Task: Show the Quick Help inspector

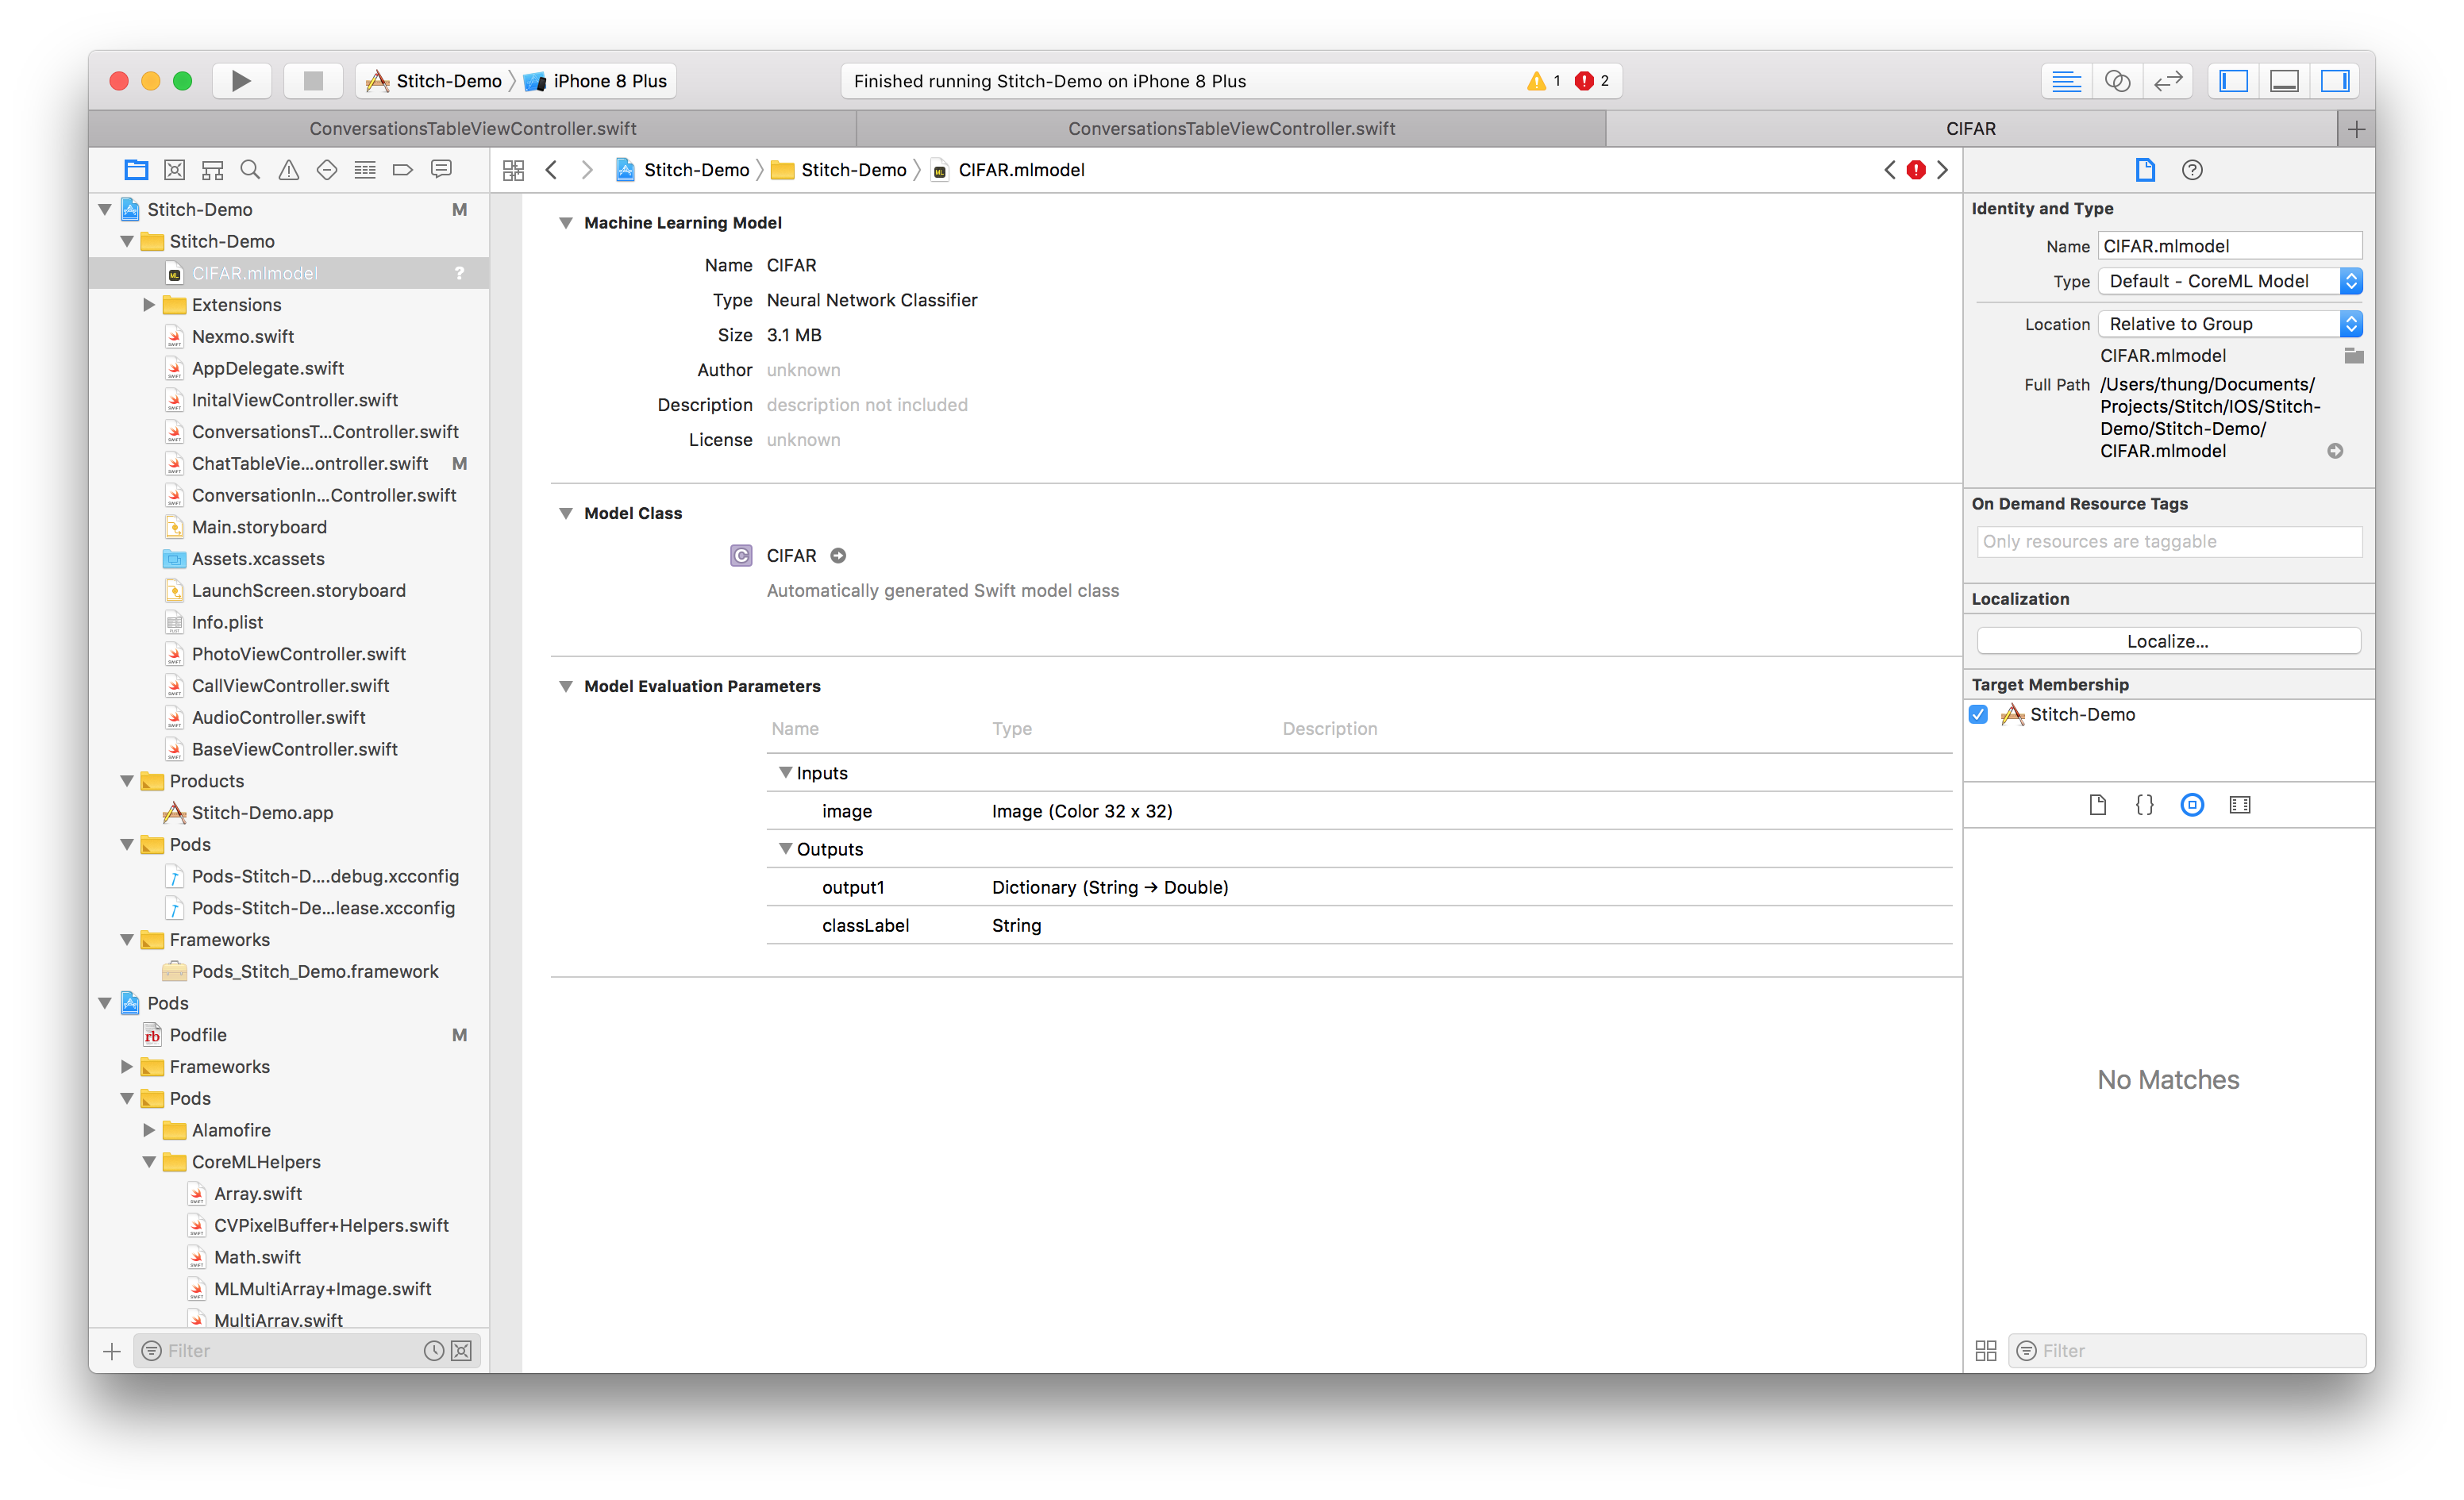Action: pyautogui.click(x=2192, y=170)
